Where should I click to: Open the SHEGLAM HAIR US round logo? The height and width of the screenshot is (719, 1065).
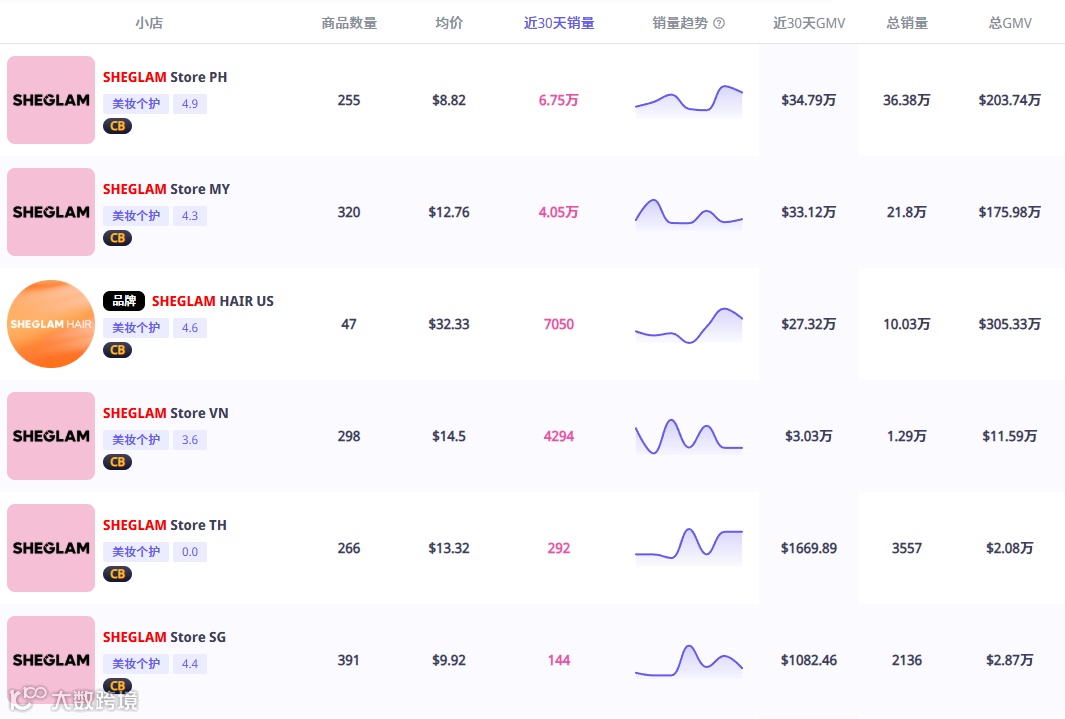[x=51, y=324]
